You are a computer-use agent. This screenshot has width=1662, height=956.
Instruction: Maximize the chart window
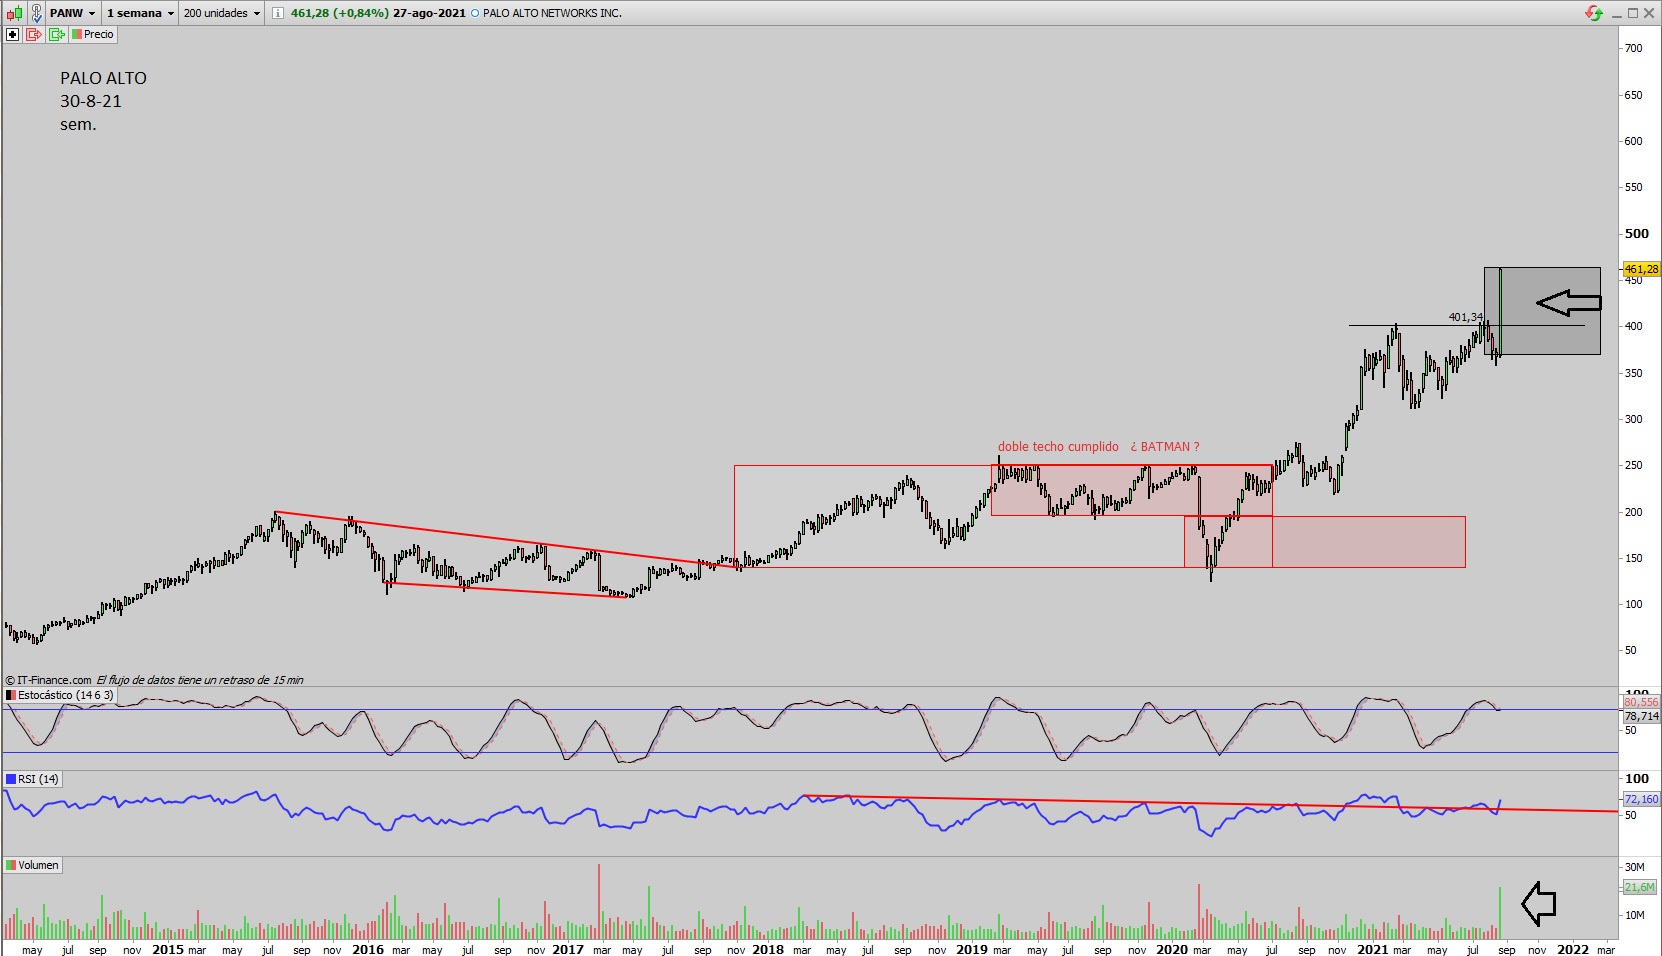1633,13
